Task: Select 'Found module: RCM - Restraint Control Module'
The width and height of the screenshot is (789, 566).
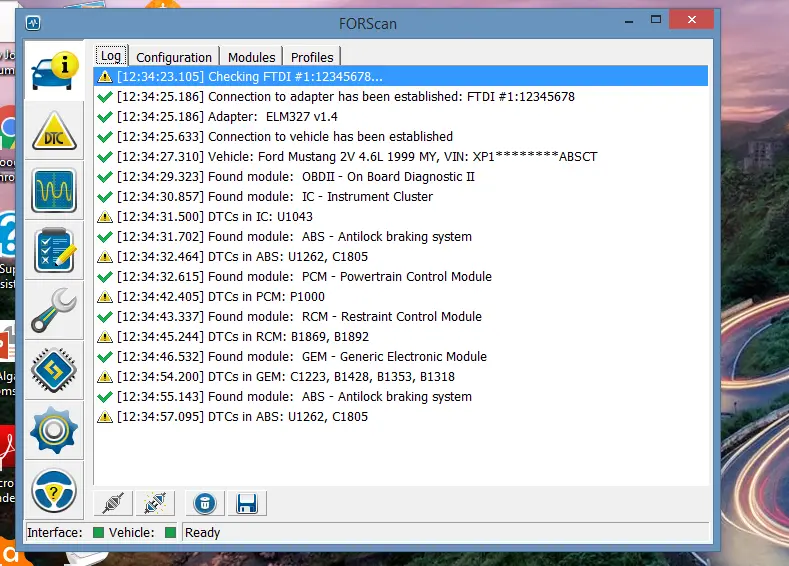Action: (x=401, y=316)
